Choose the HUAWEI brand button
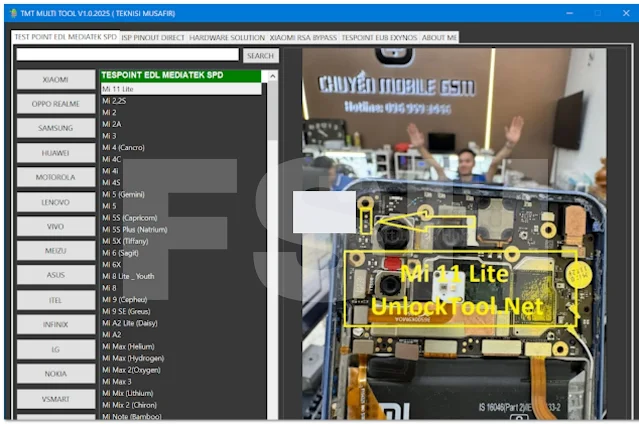 point(56,153)
